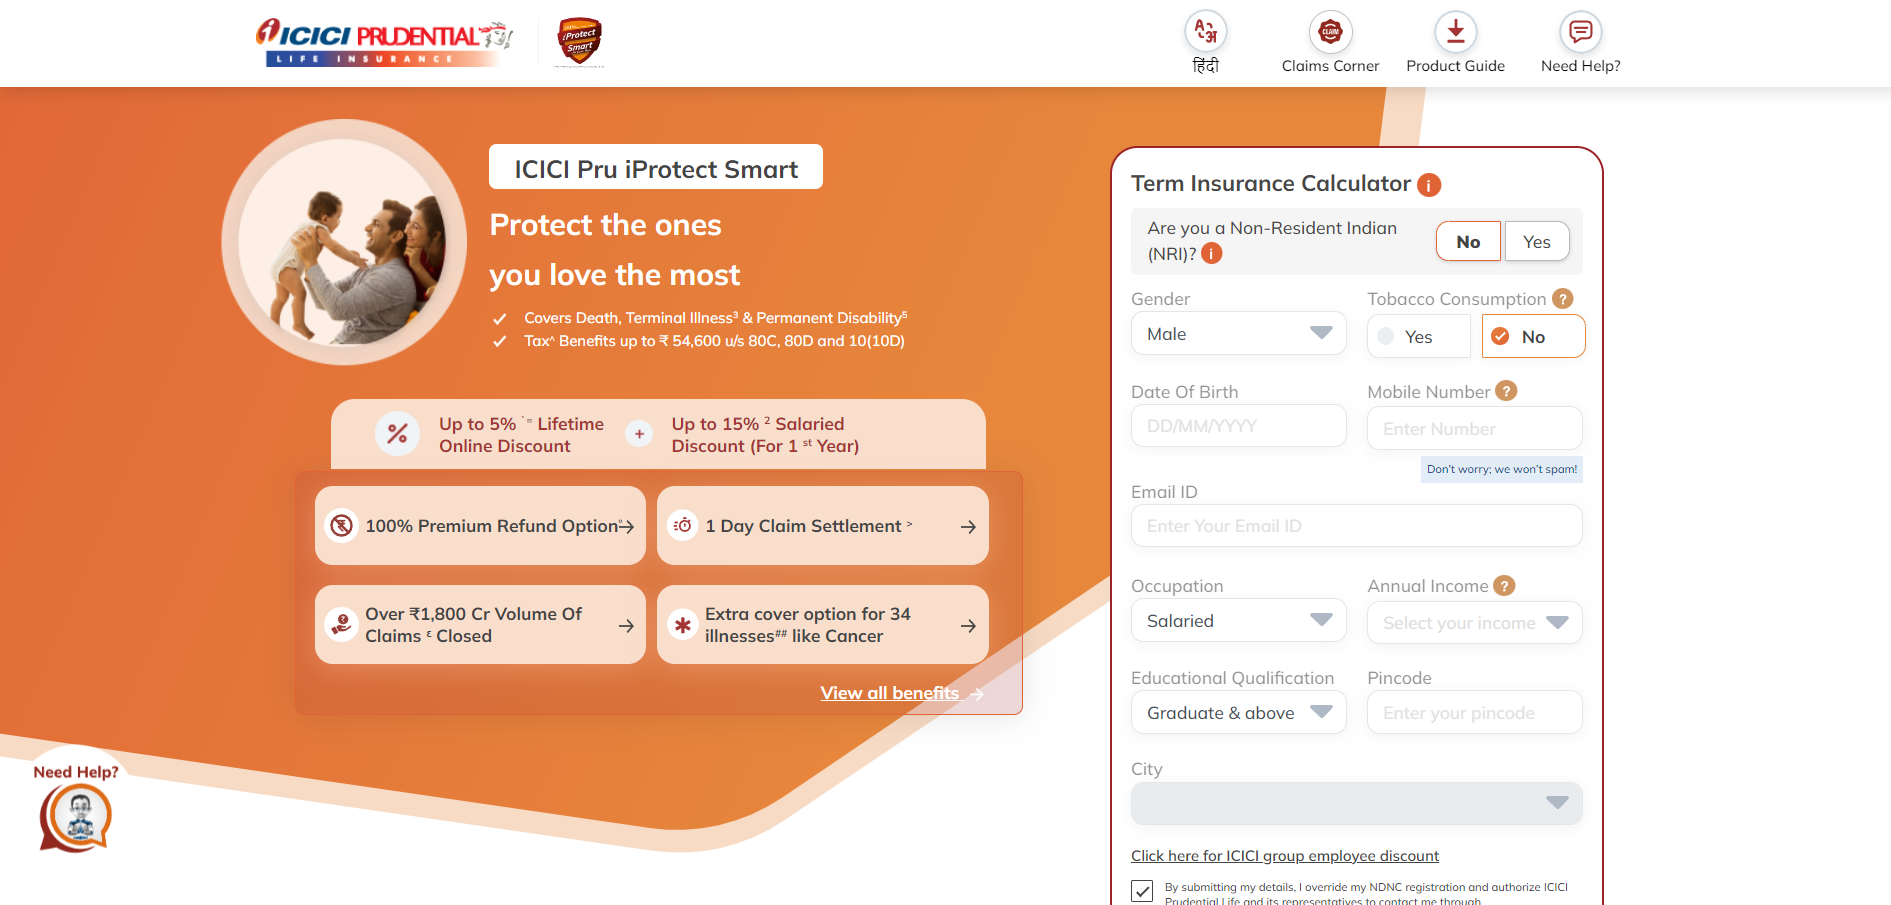Viewport: 1891px width, 905px height.
Task: Select Yes for Non-Resident Indian
Action: (1536, 242)
